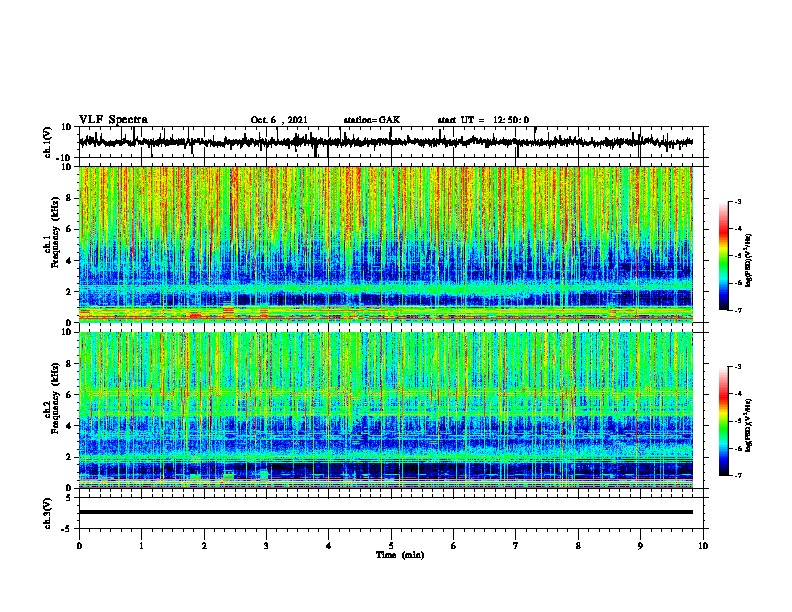Click the time axis tick label "0"
Viewport: 792px width, 612px height.
click(79, 546)
